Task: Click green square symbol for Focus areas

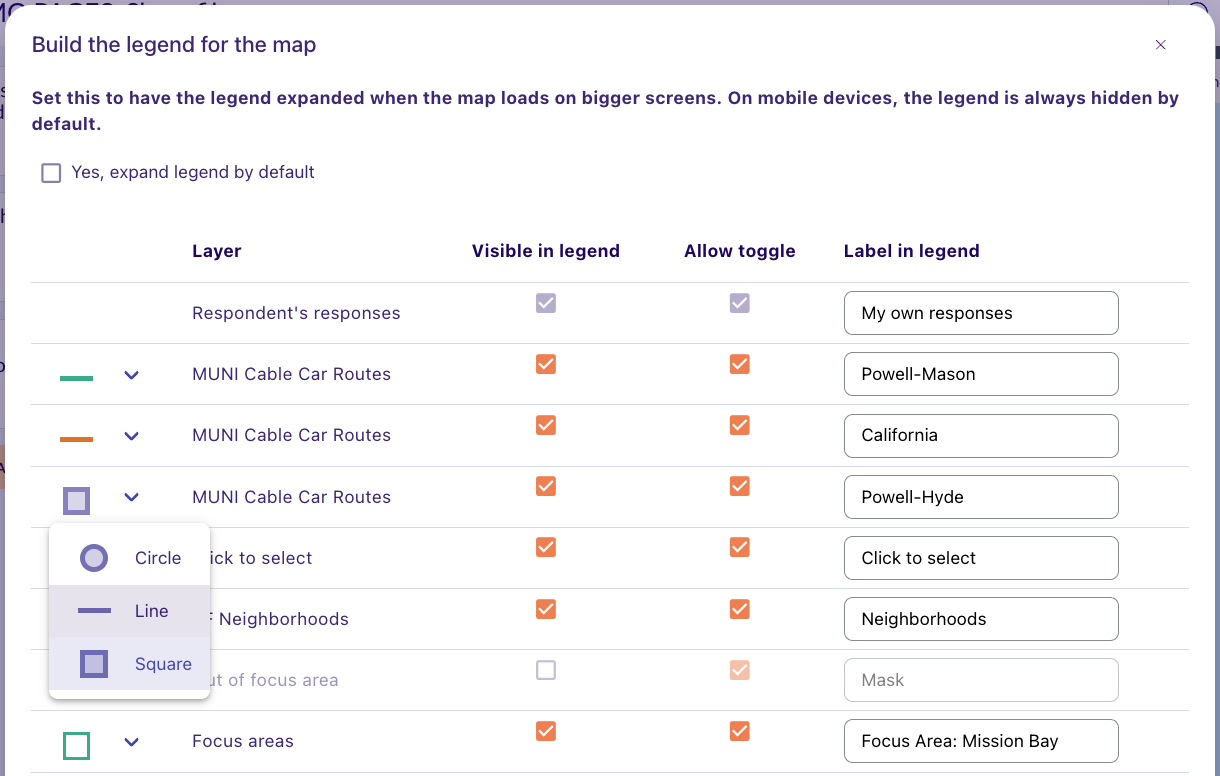Action: coord(76,745)
